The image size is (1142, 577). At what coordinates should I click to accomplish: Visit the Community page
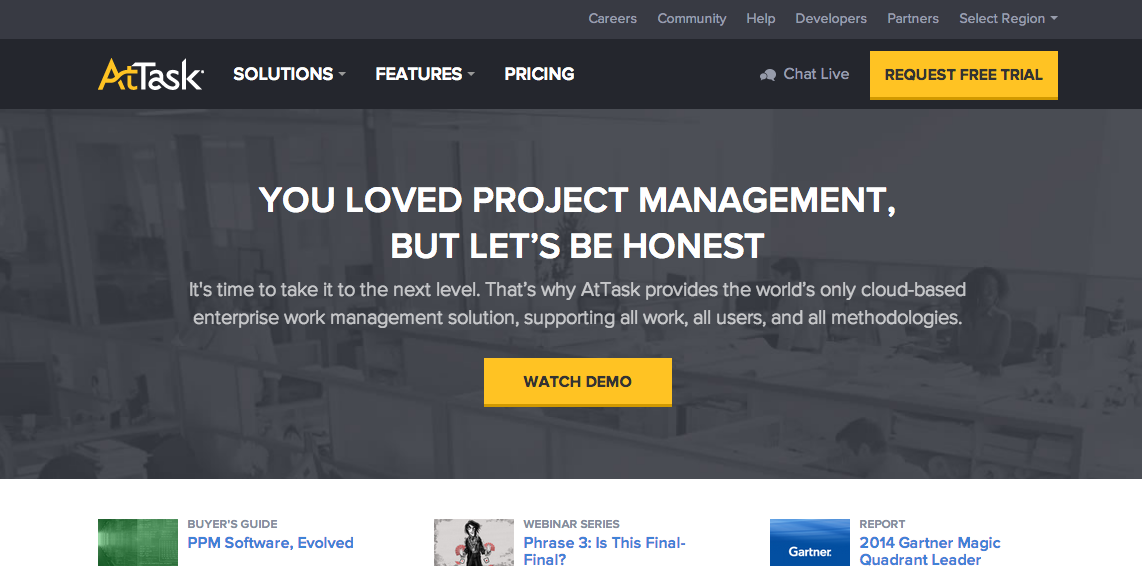[691, 19]
